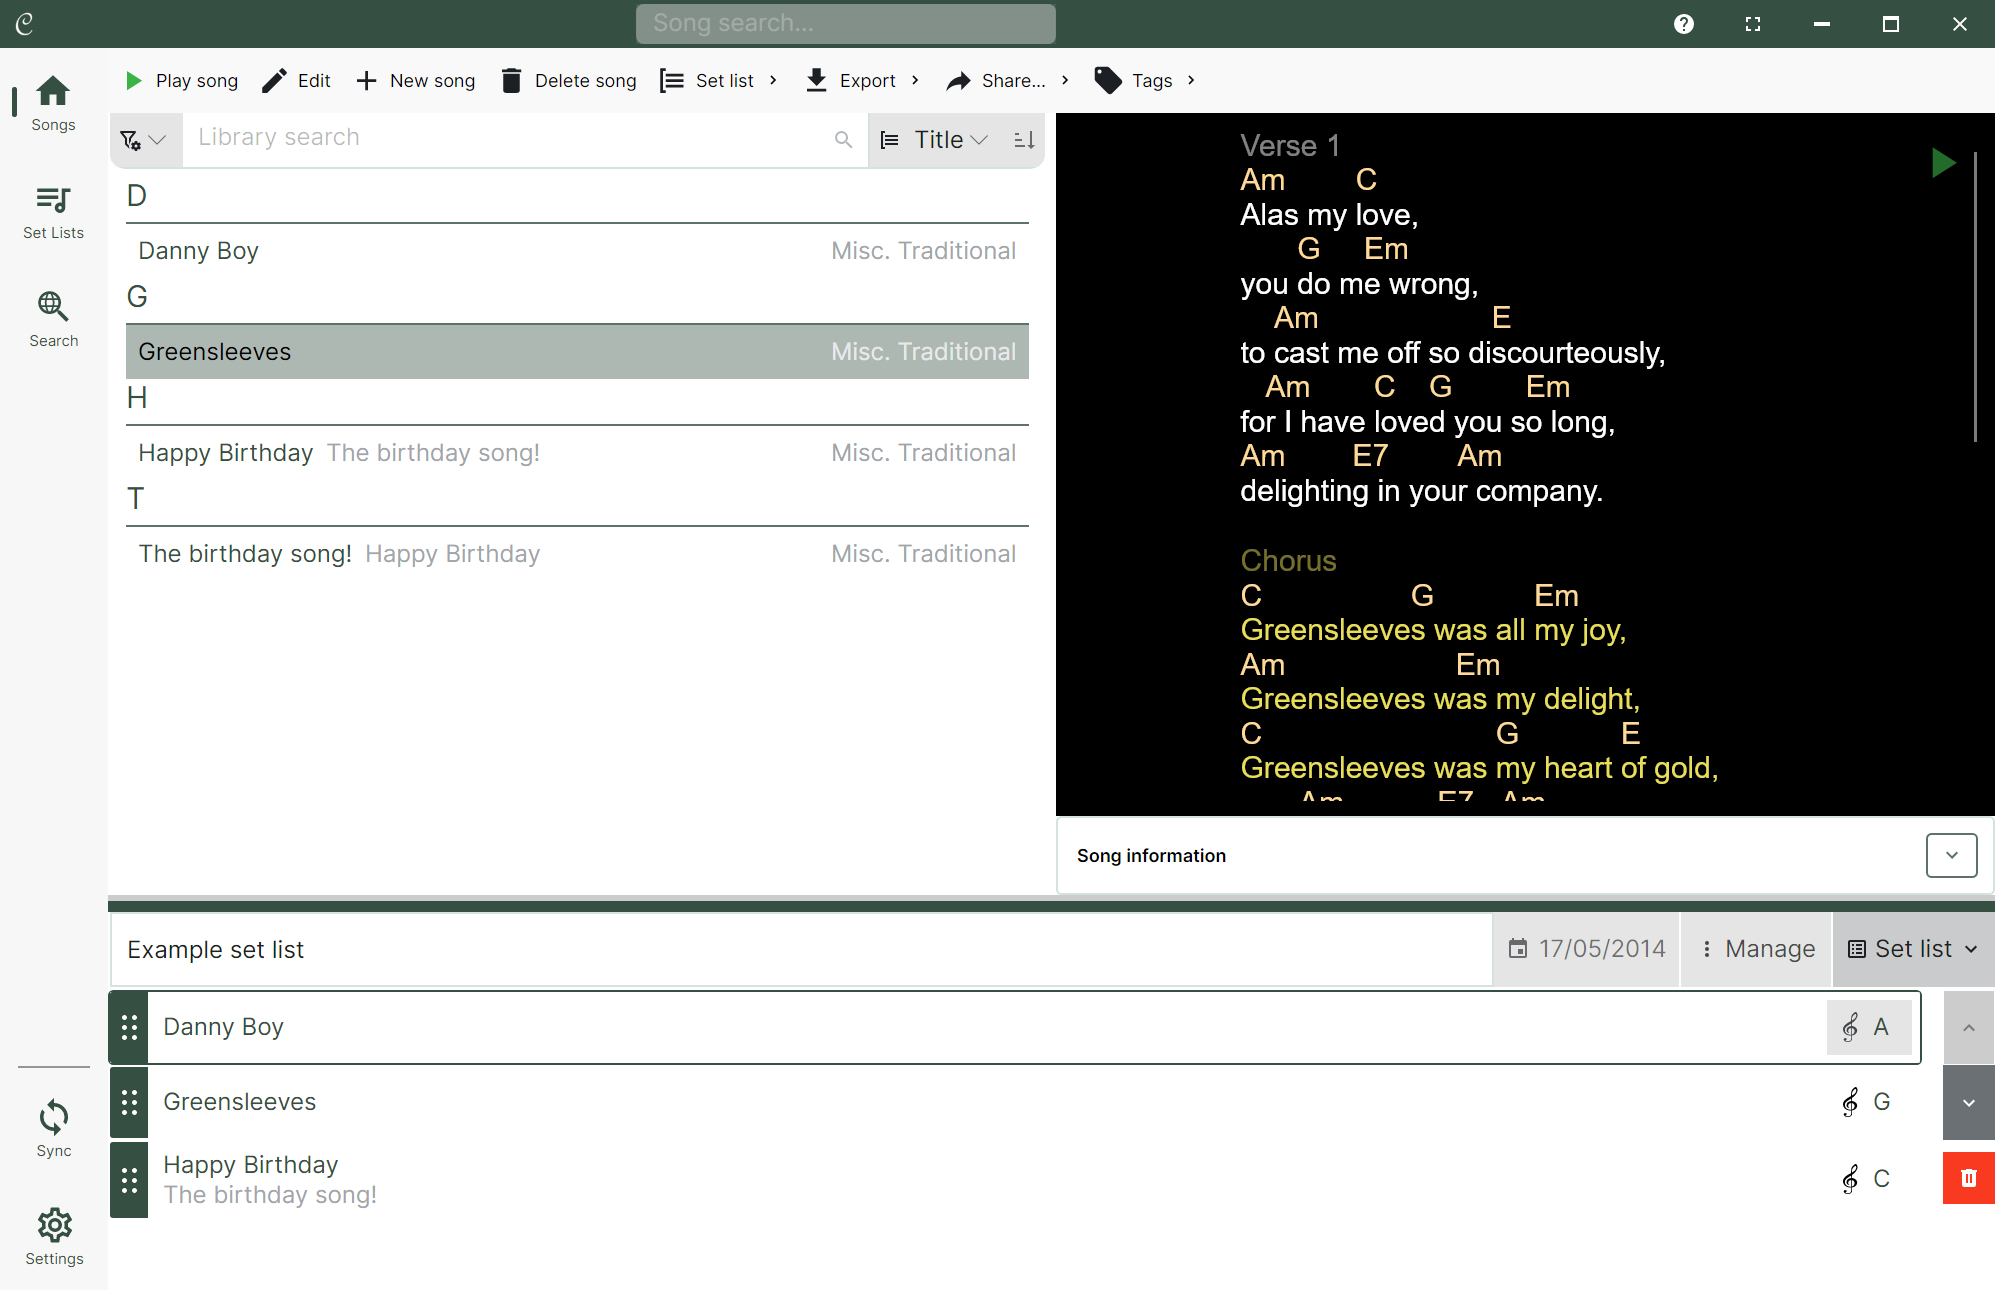This screenshot has height=1290, width=1995.
Task: Open the Share... menu
Action: [x=1008, y=81]
